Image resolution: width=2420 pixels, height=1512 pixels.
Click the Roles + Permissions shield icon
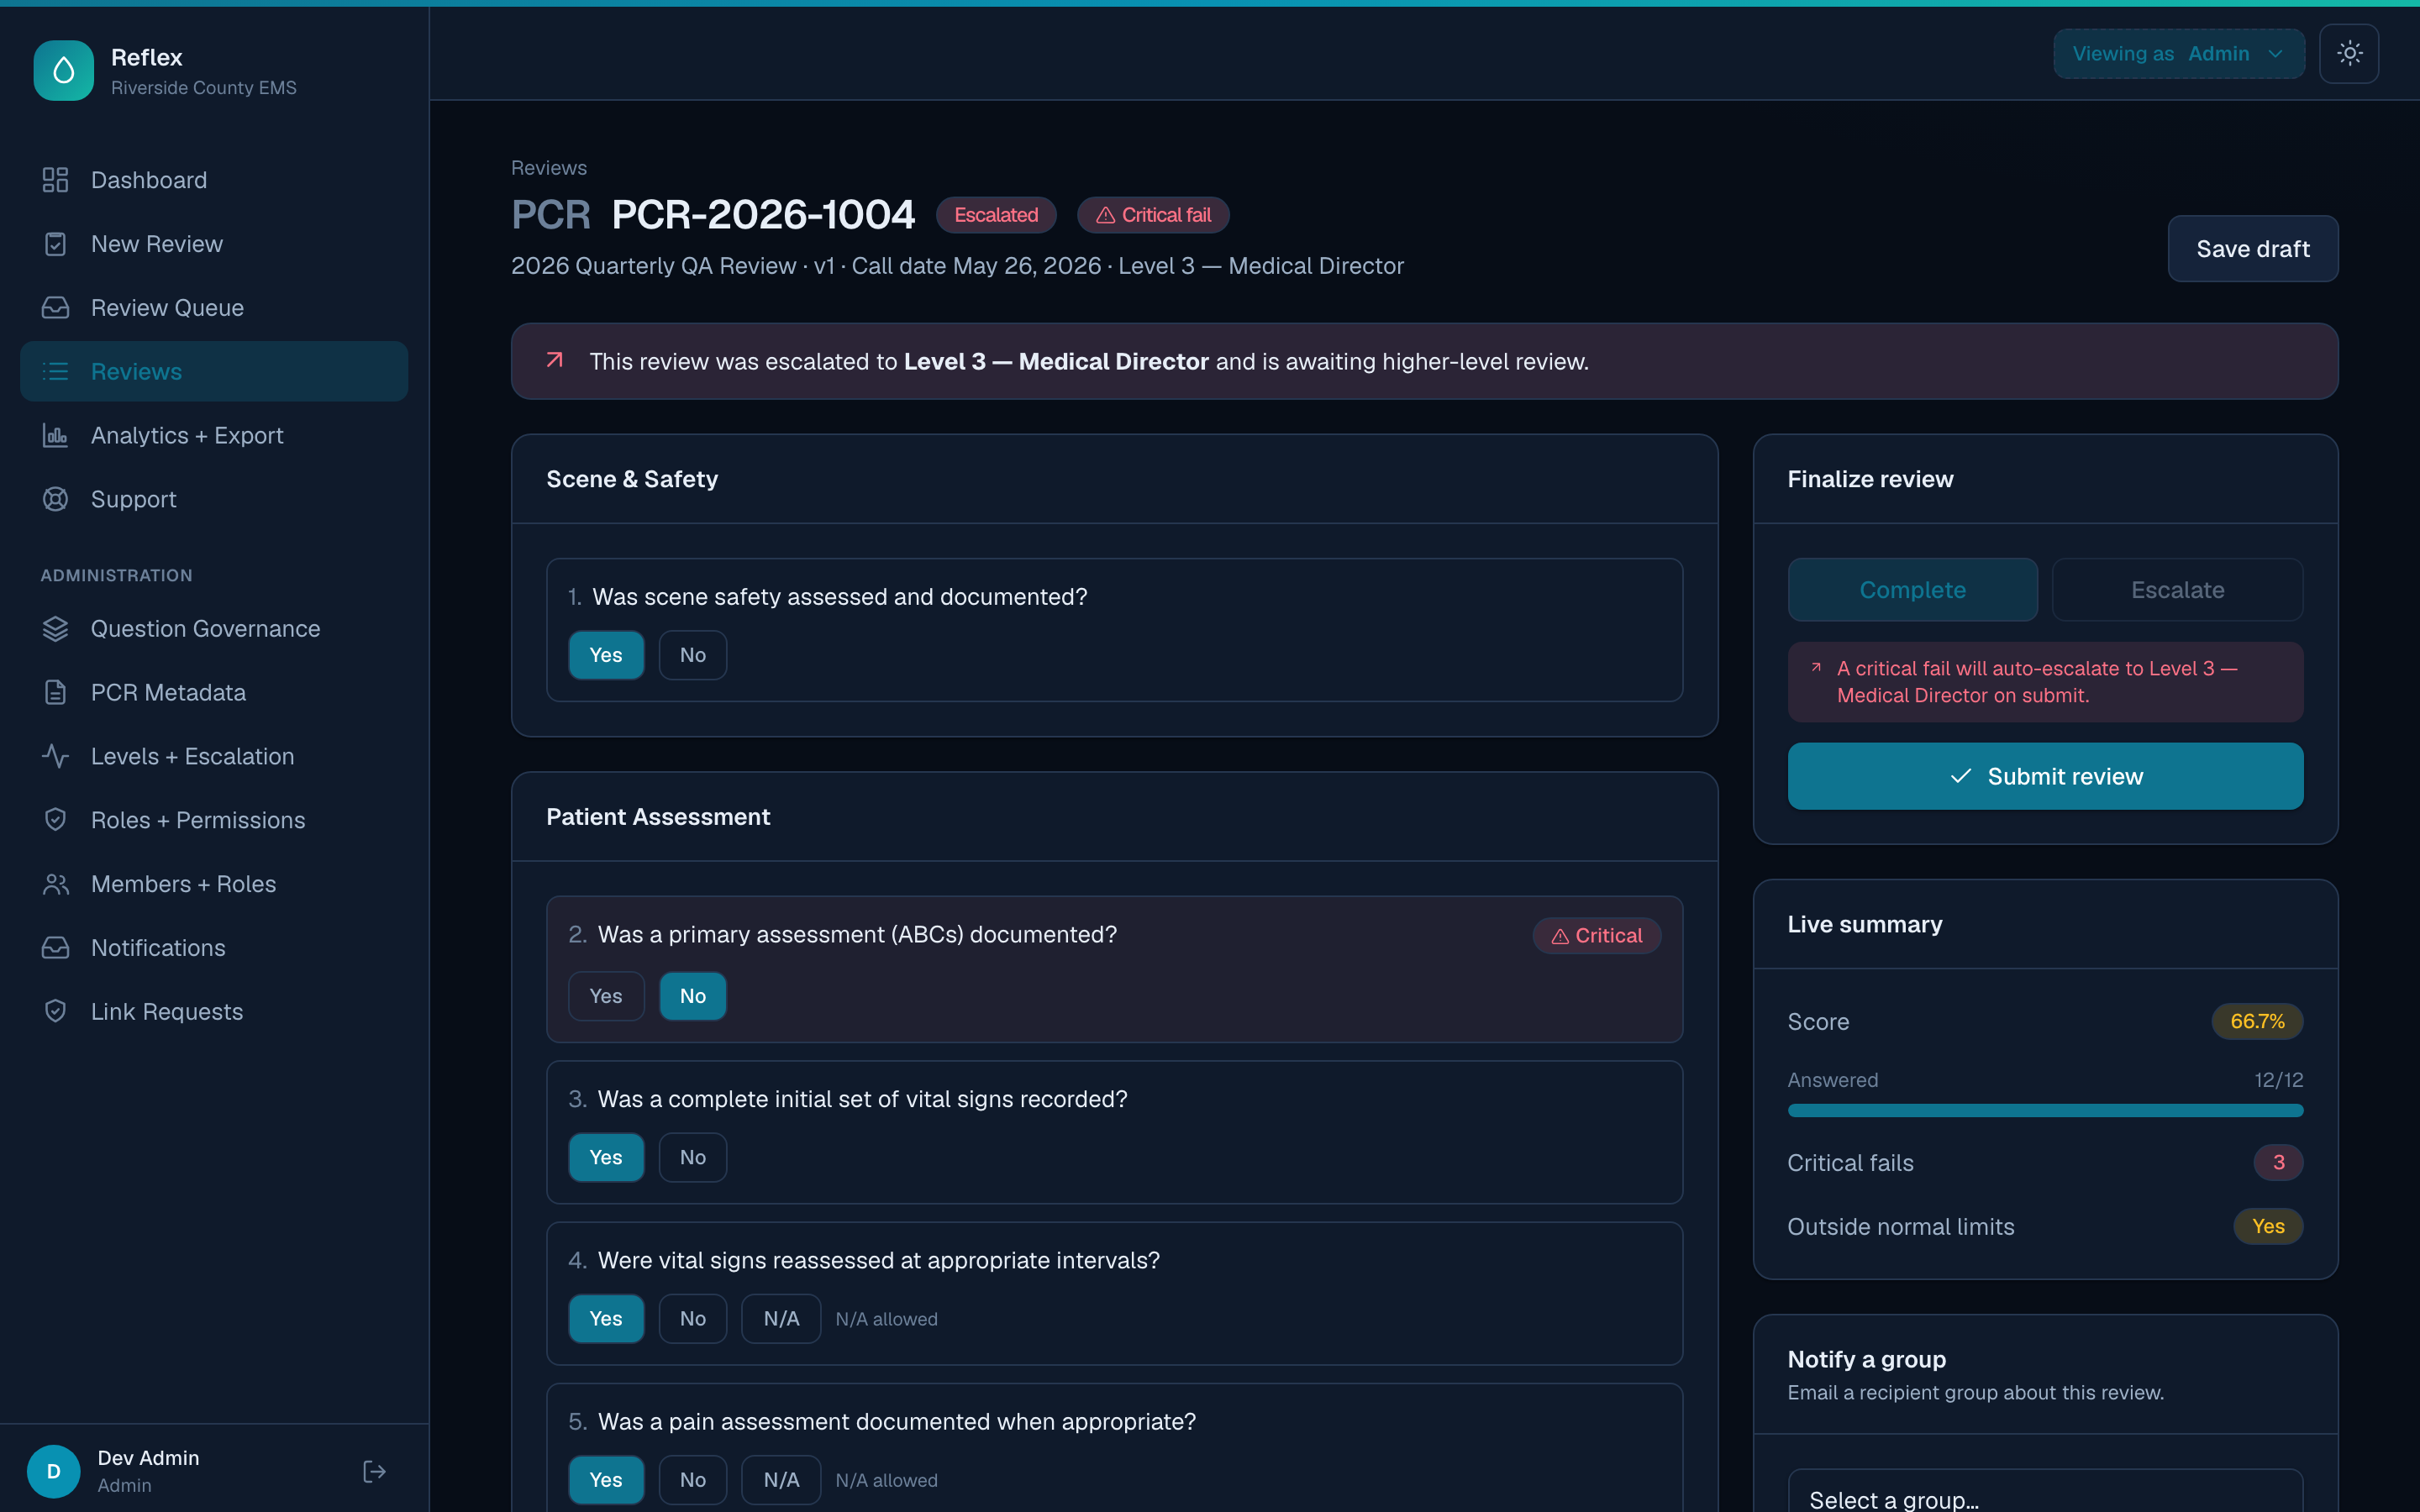pyautogui.click(x=55, y=820)
